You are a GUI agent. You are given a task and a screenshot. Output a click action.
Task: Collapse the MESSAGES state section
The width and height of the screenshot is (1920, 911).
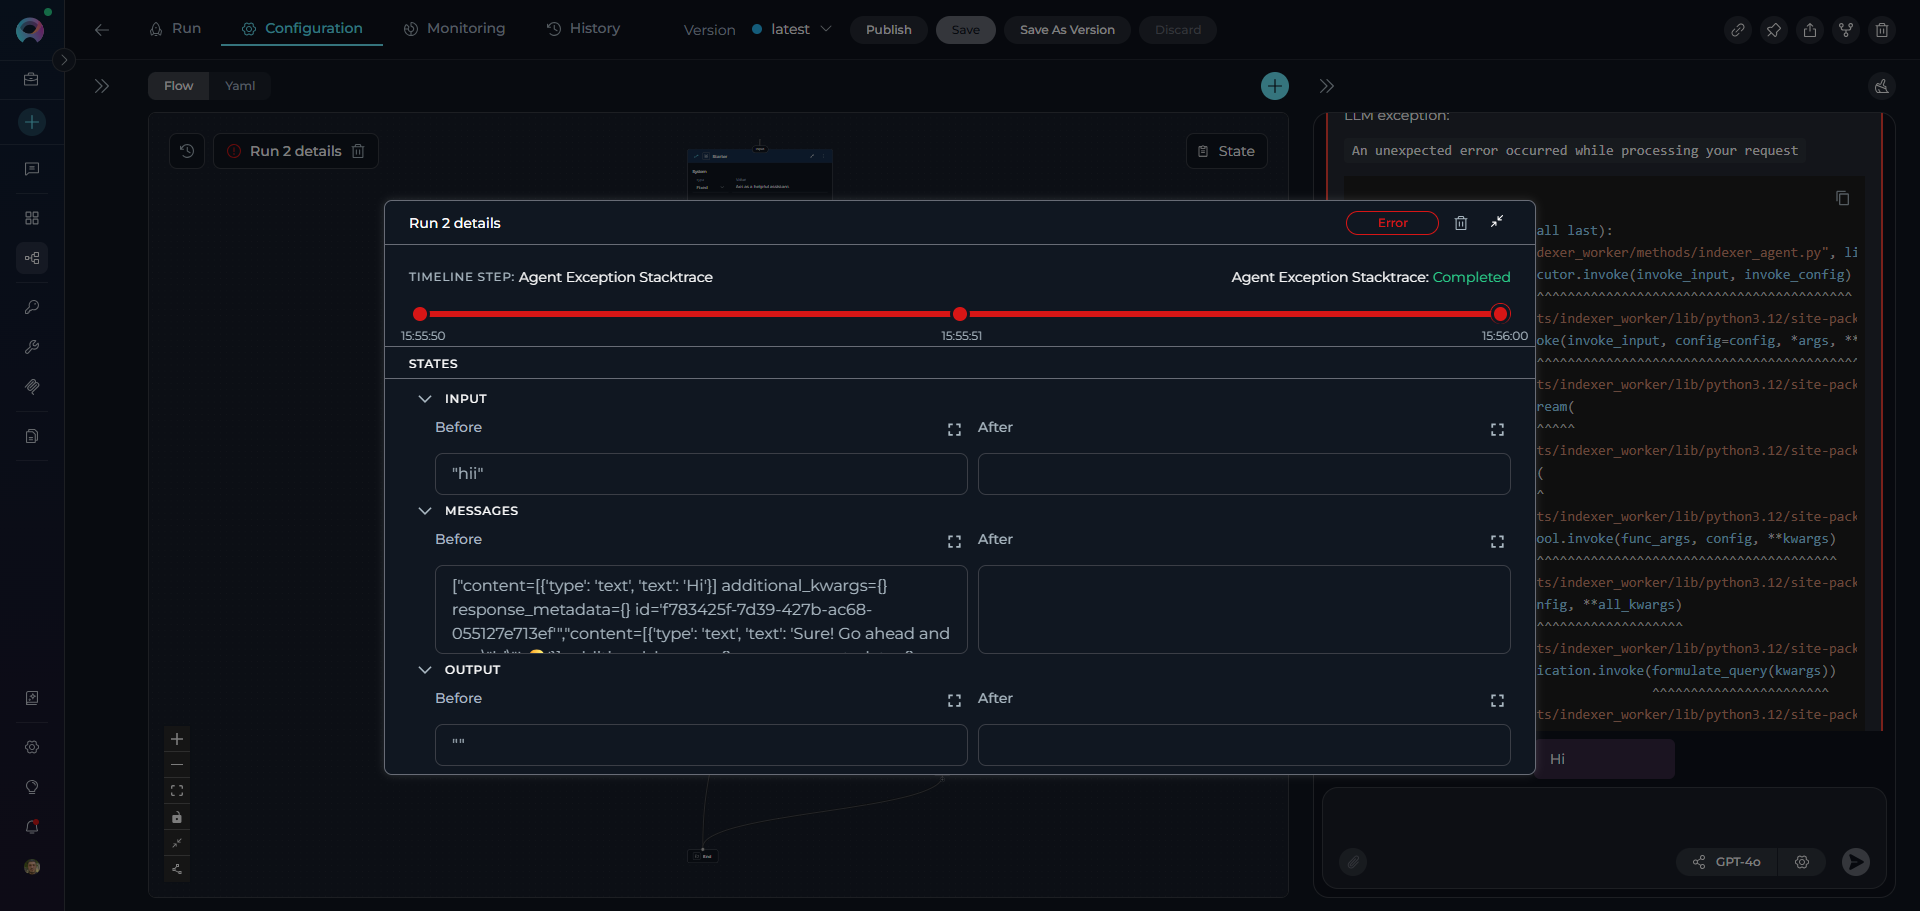pos(425,511)
